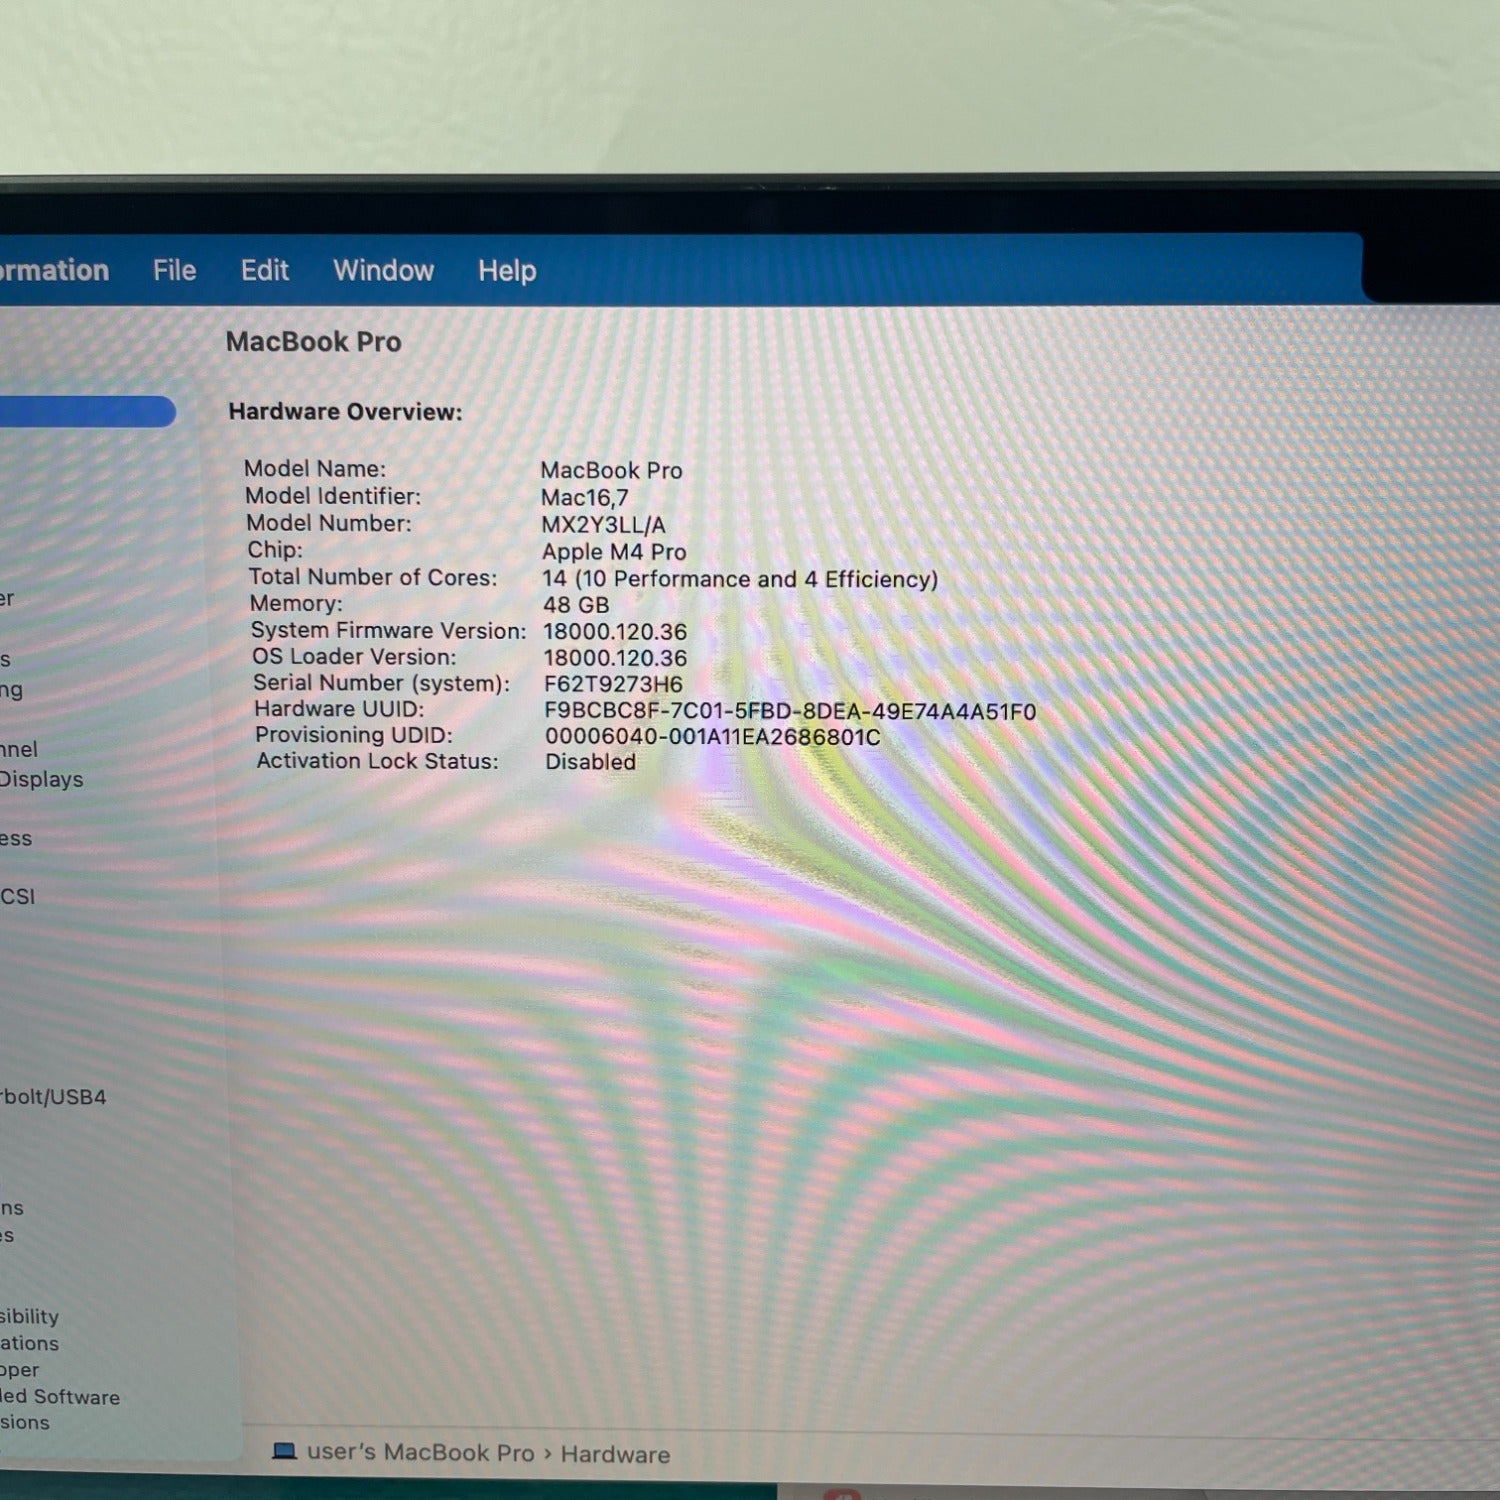
Task: Click the "Hardware UUID:" label
Action: point(339,709)
